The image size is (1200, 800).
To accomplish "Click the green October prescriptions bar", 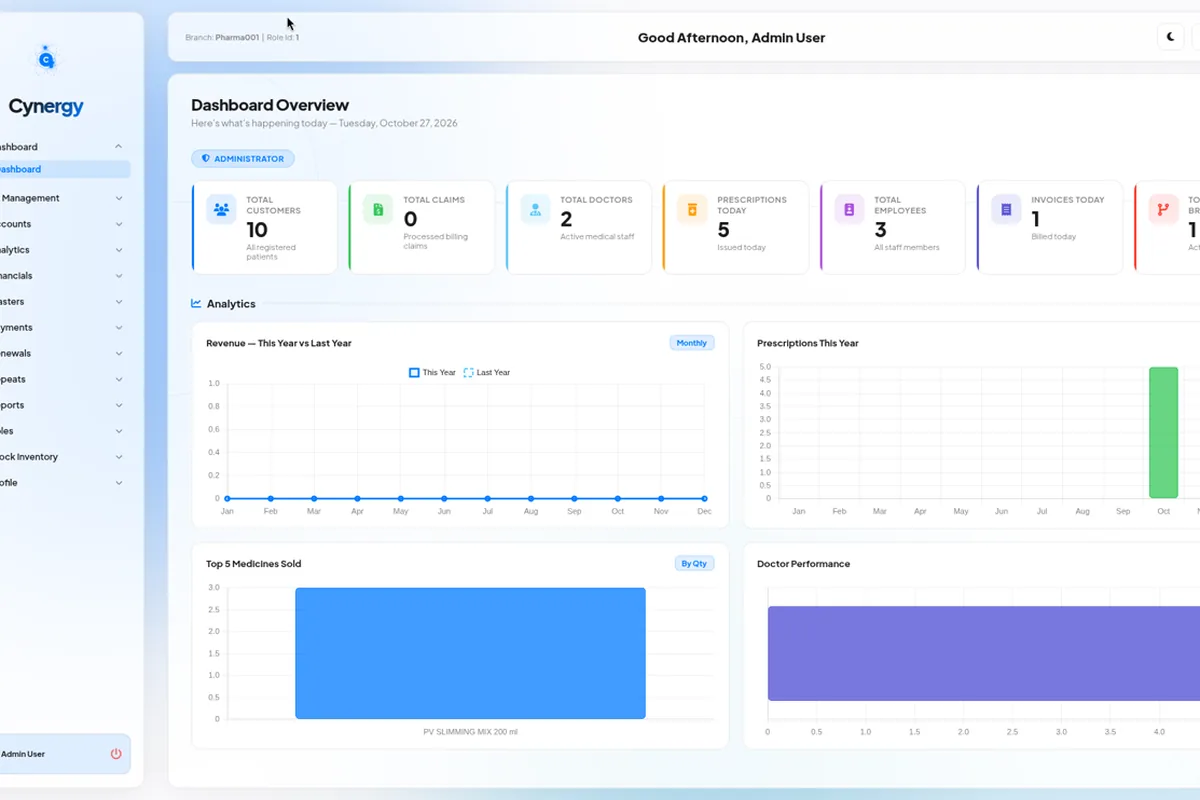I will (x=1163, y=432).
